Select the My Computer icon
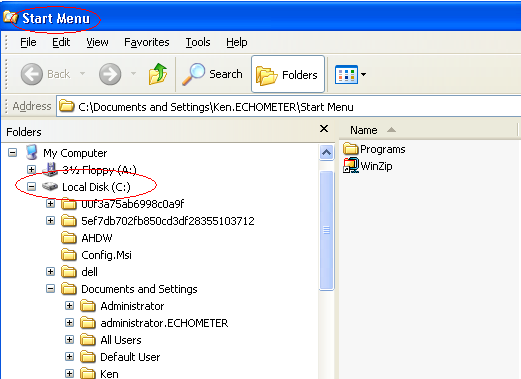 click(x=31, y=153)
